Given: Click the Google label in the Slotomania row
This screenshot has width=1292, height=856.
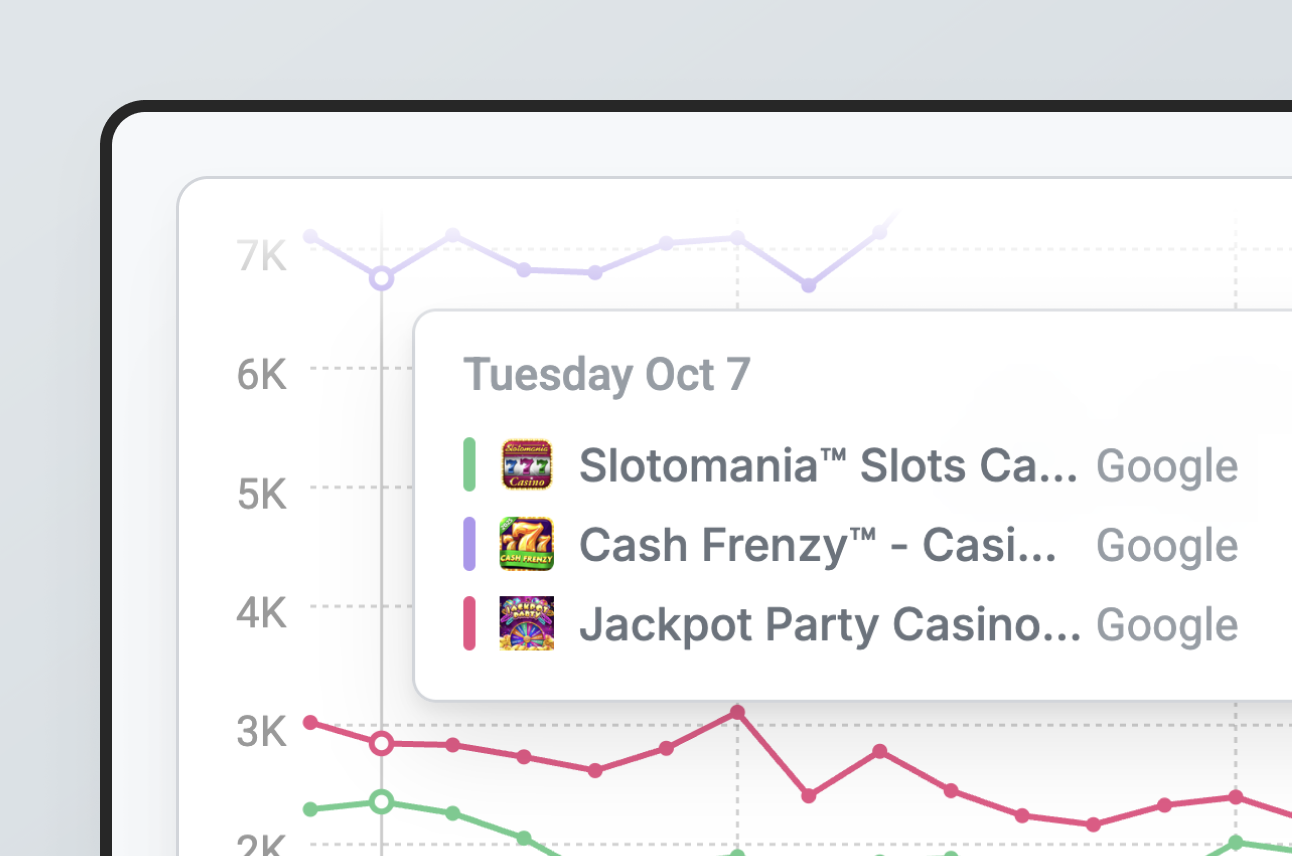Looking at the screenshot, I should 1167,466.
